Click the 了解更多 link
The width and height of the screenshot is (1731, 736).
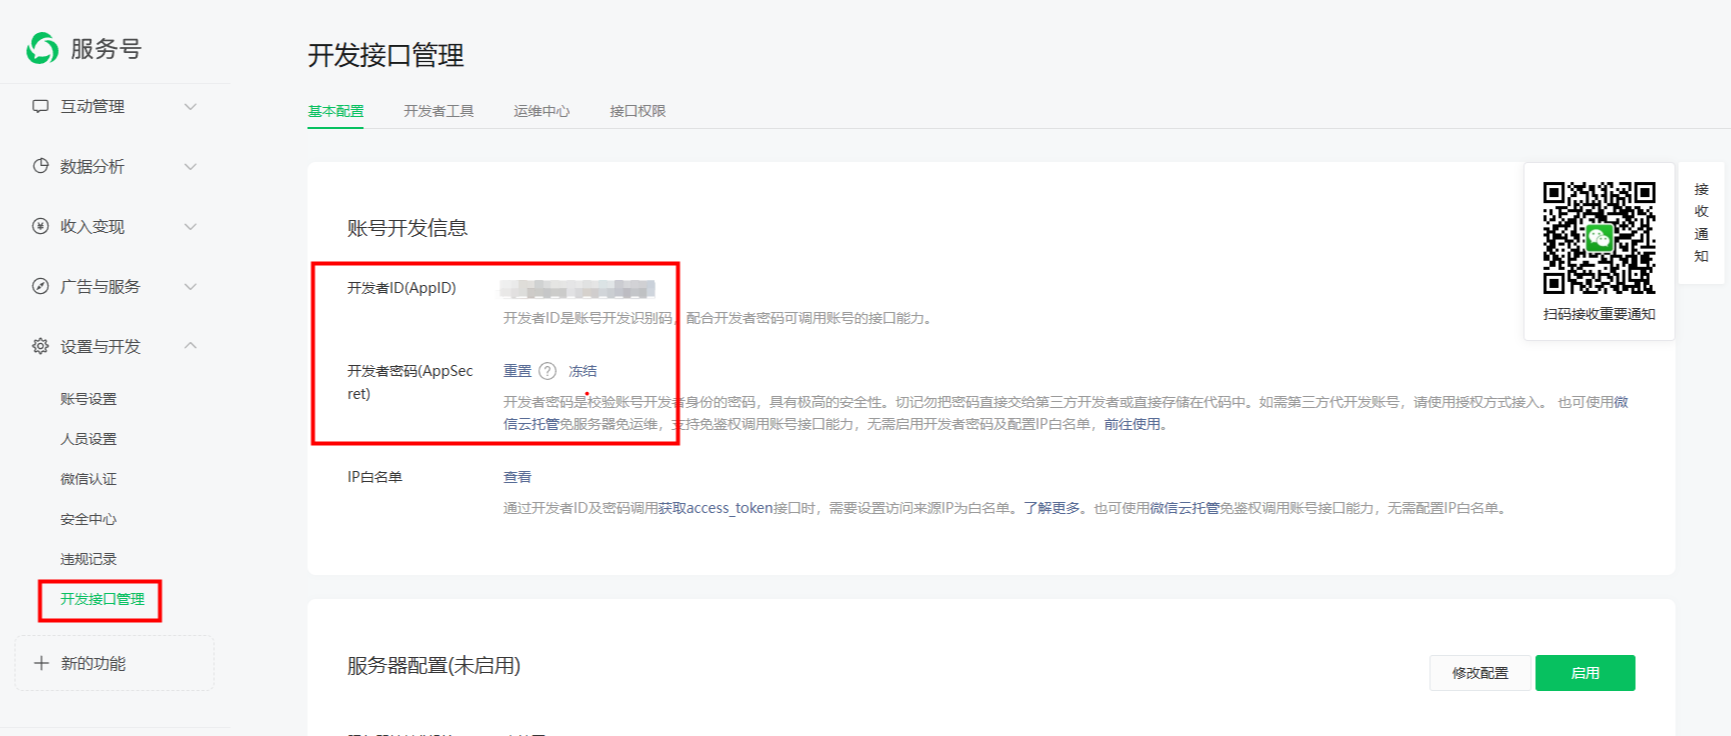[1052, 508]
